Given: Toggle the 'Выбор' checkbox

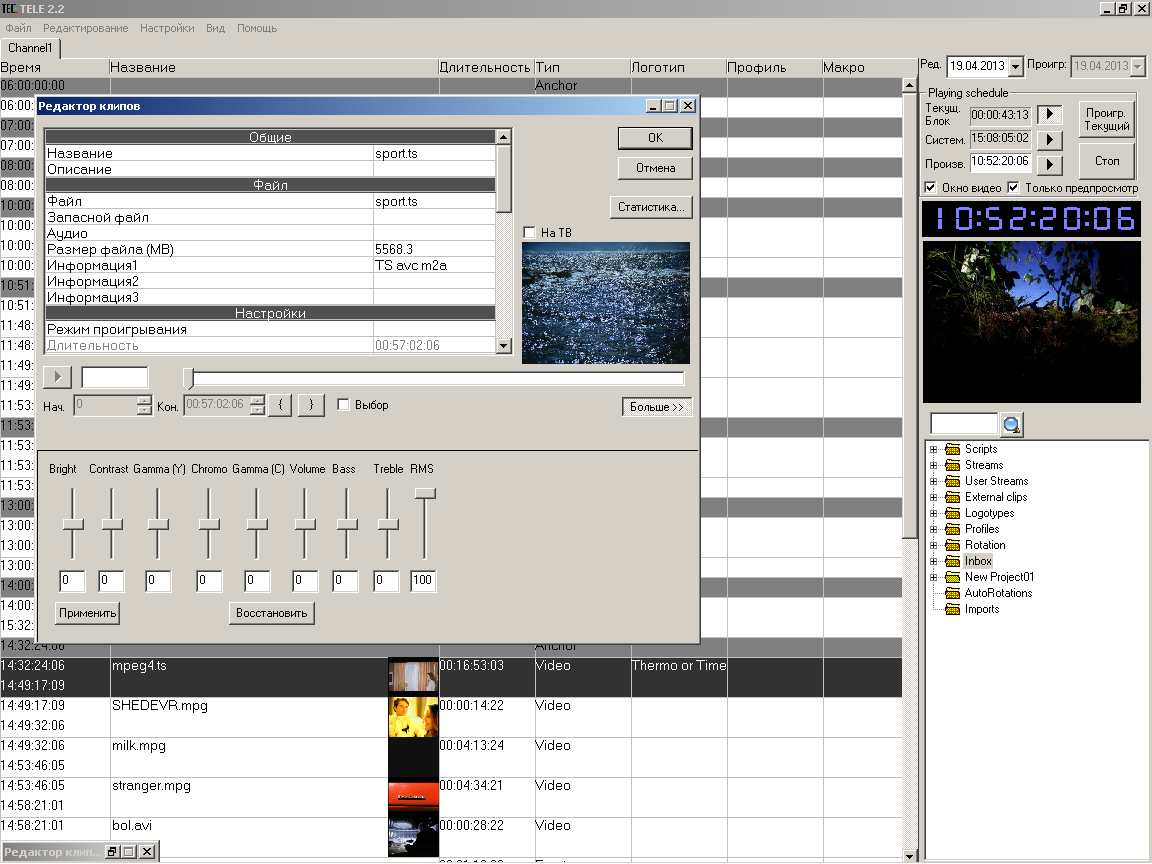Looking at the screenshot, I should (344, 405).
